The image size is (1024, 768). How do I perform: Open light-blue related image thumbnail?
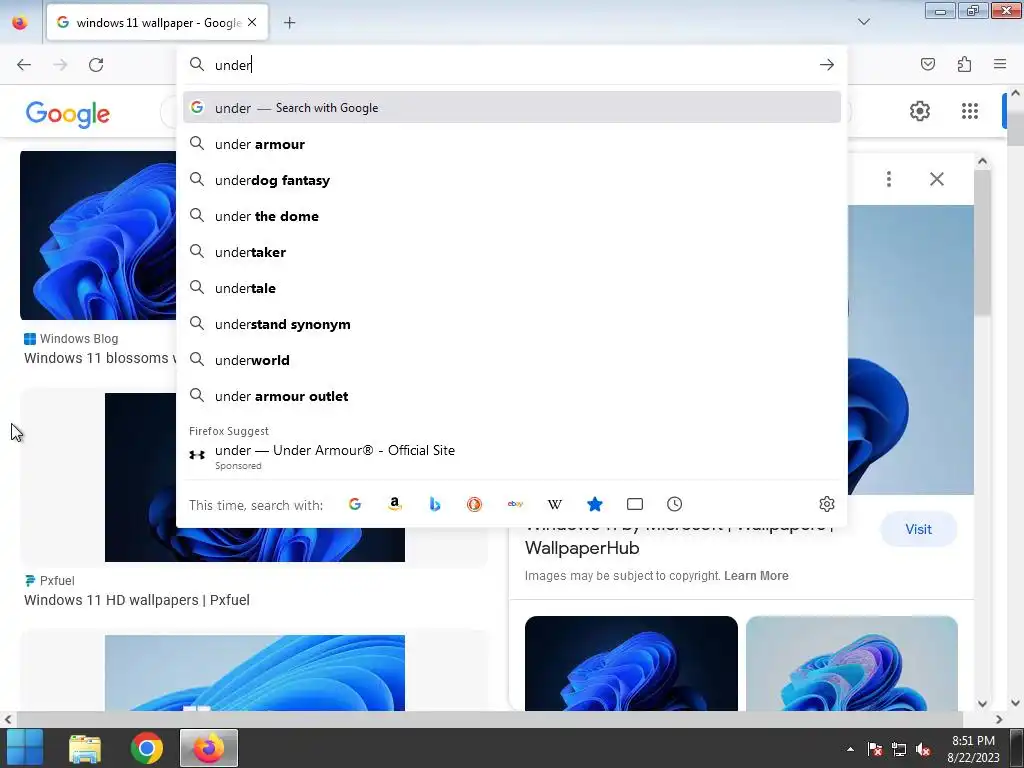(x=852, y=663)
